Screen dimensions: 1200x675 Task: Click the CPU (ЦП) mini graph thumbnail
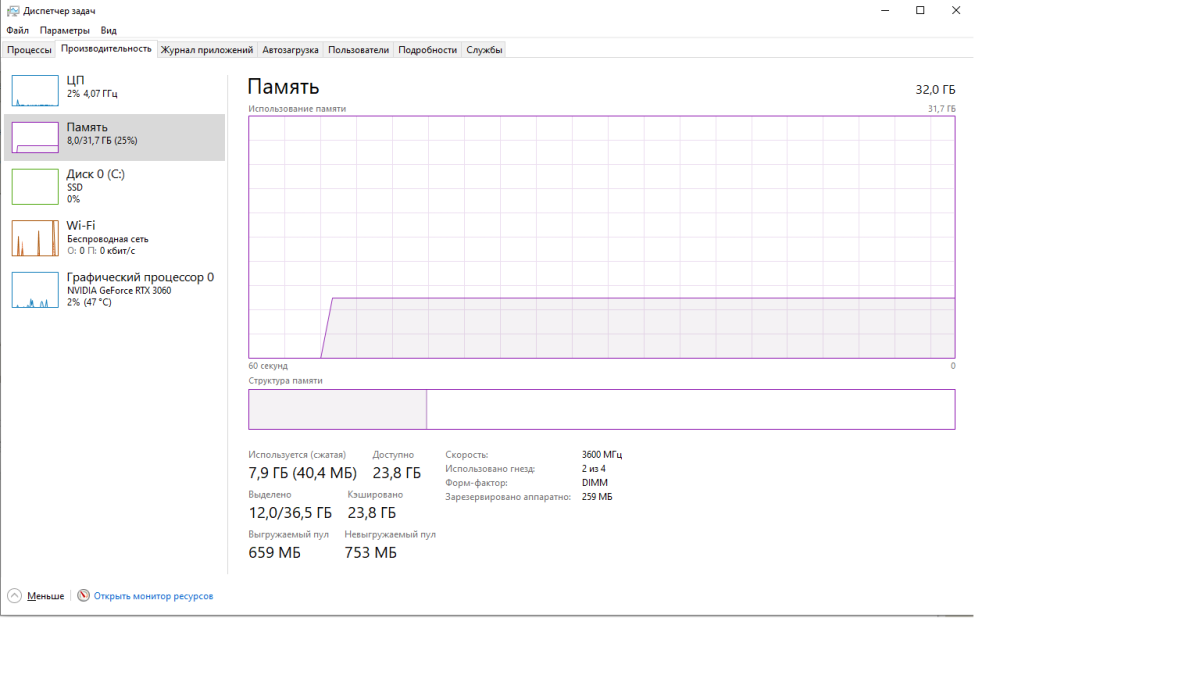[35, 90]
